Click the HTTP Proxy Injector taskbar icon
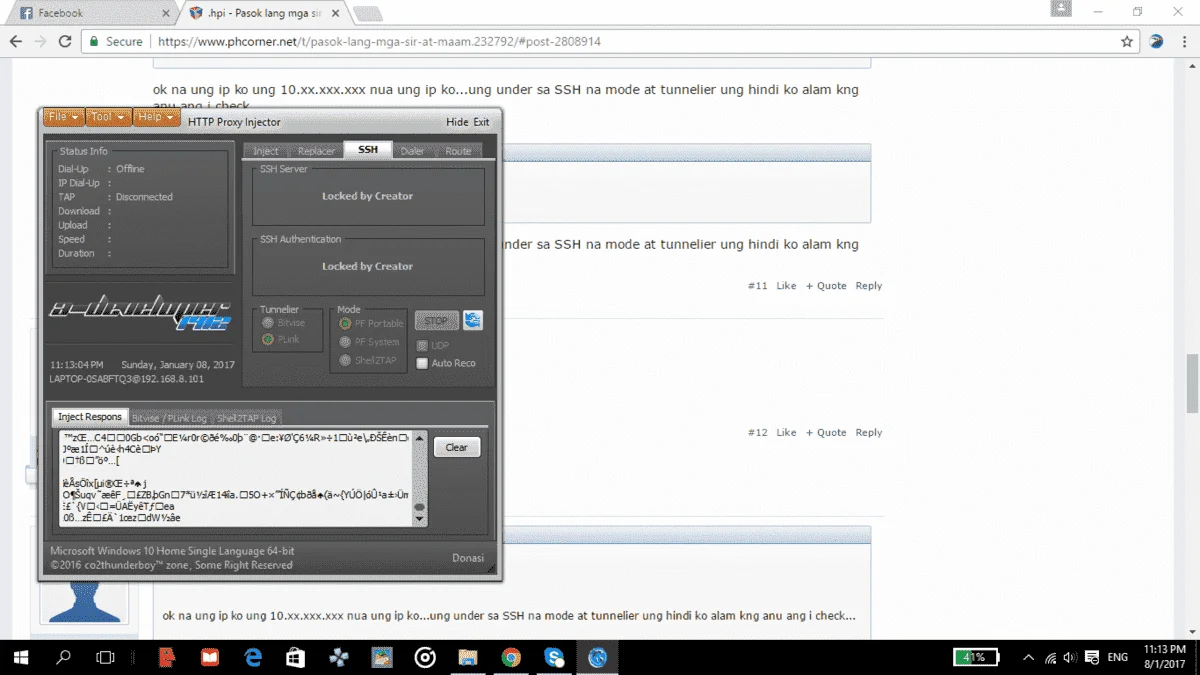The image size is (1200, 675). (598, 657)
